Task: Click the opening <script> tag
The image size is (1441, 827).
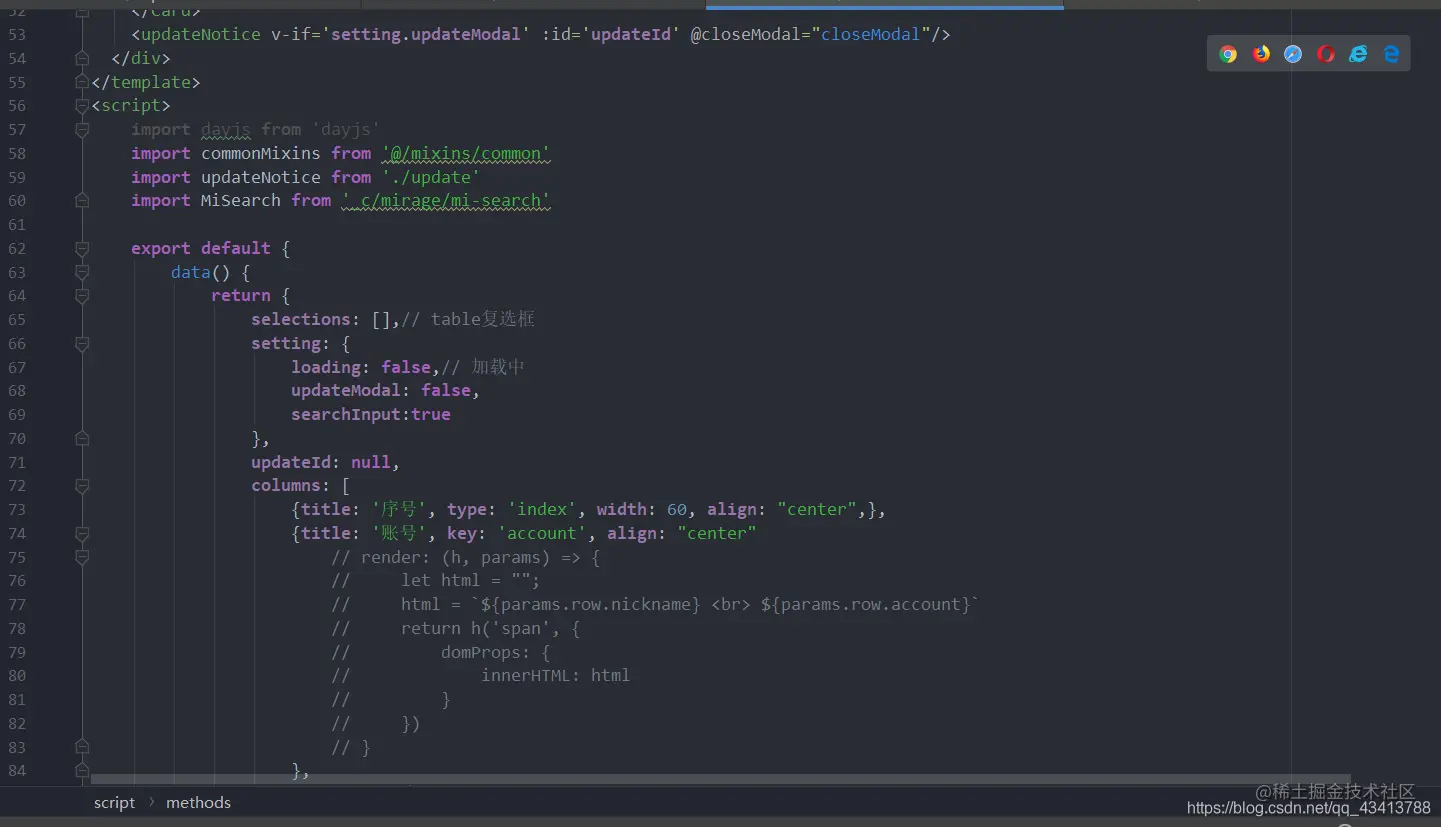Action: click(131, 105)
